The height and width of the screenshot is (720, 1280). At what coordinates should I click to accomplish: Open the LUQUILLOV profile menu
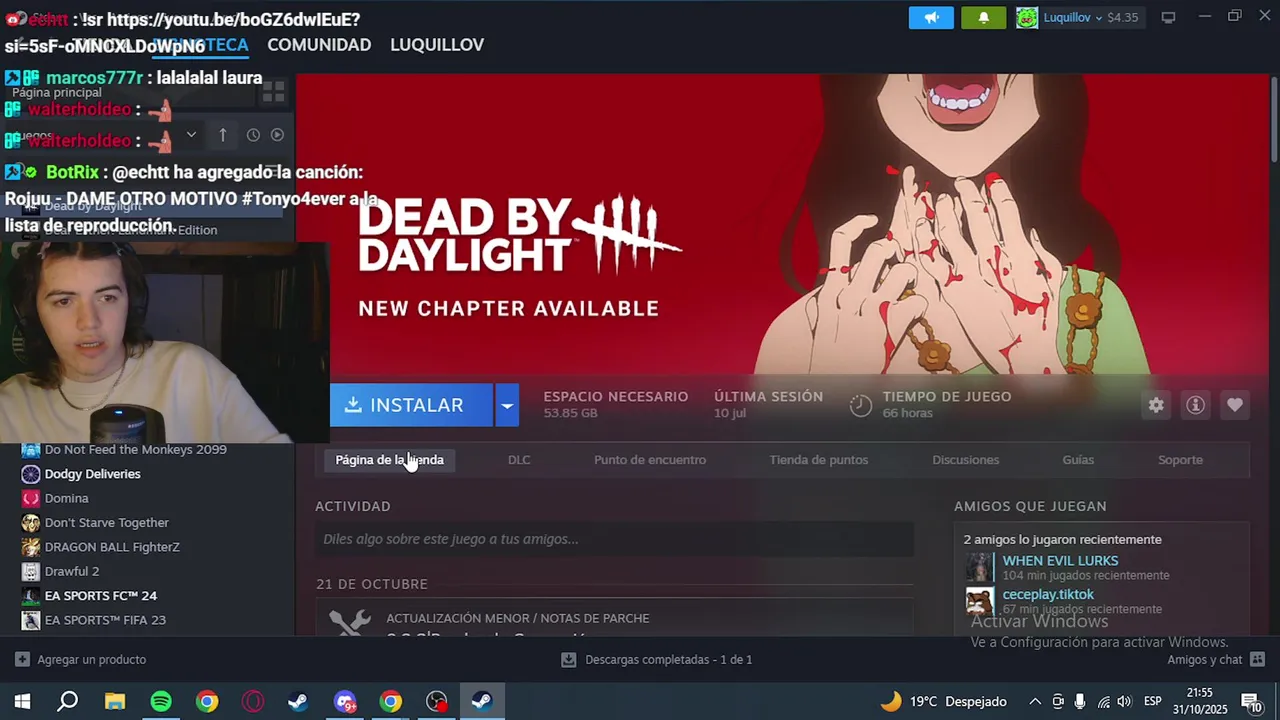click(x=437, y=45)
